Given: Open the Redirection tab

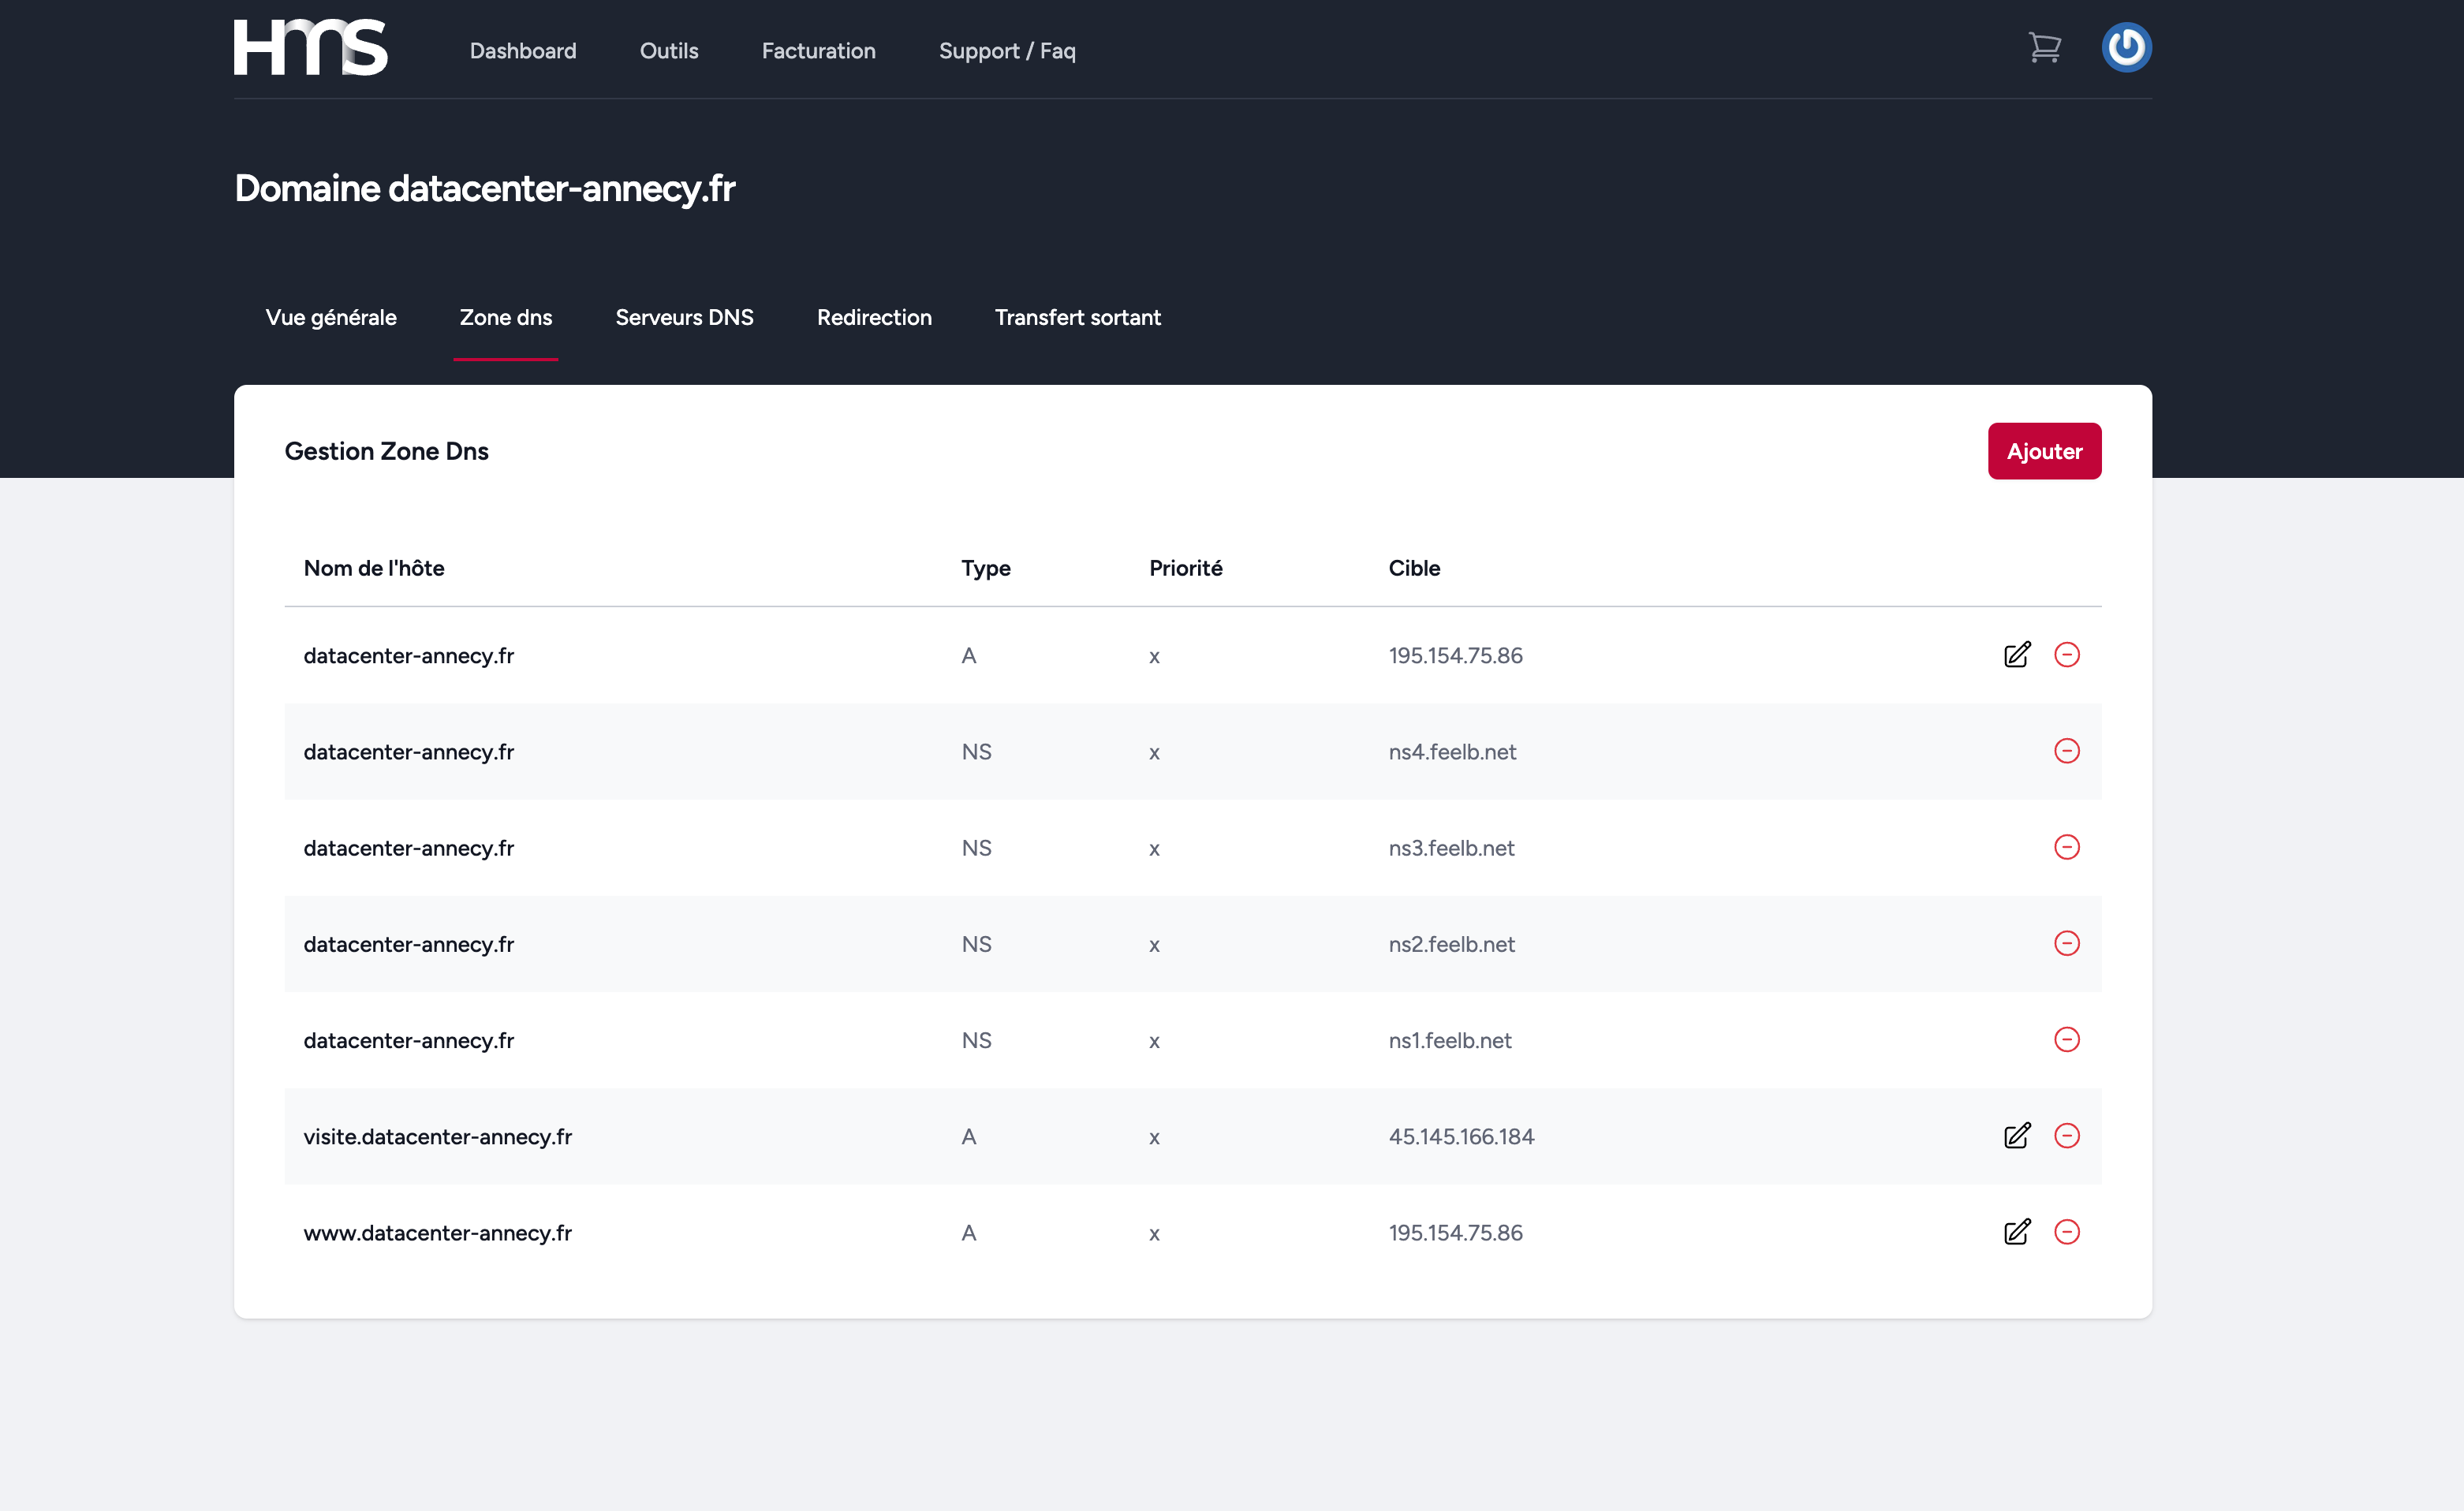Looking at the screenshot, I should 873,317.
